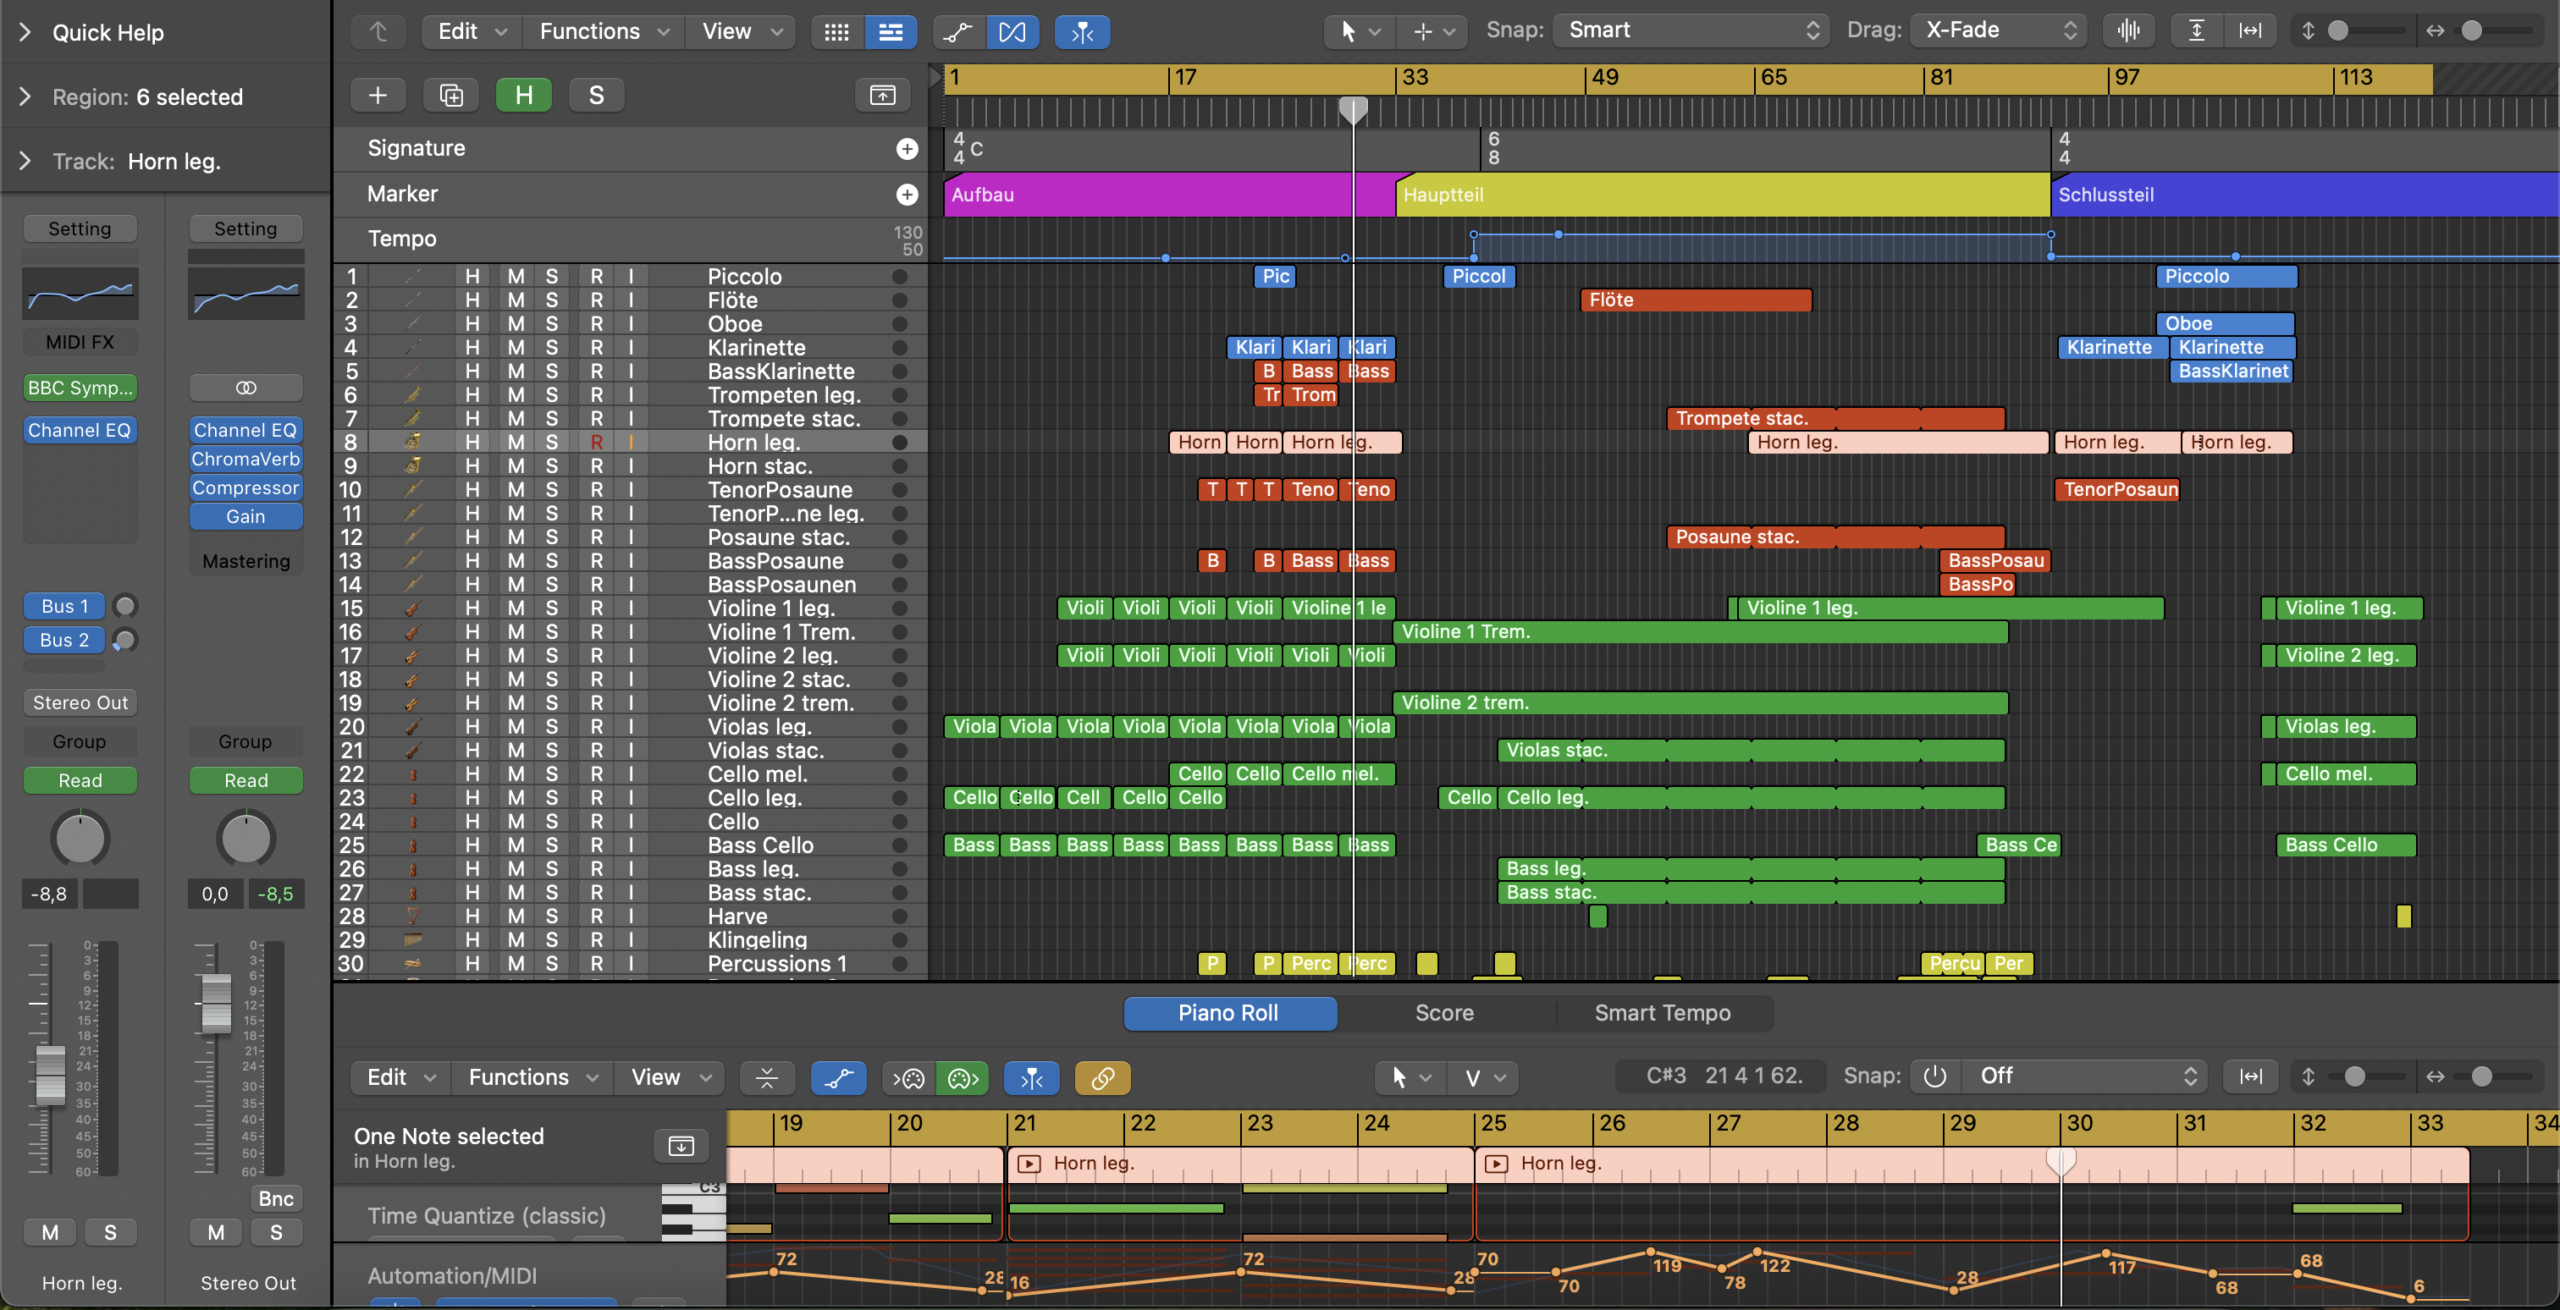Click the duplicate track icon
2560x1310 pixels.
(451, 95)
